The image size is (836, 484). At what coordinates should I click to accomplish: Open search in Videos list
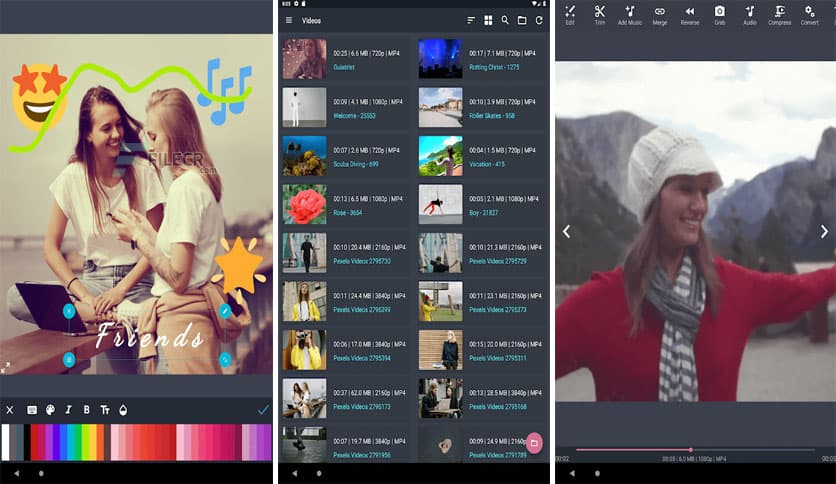click(505, 20)
